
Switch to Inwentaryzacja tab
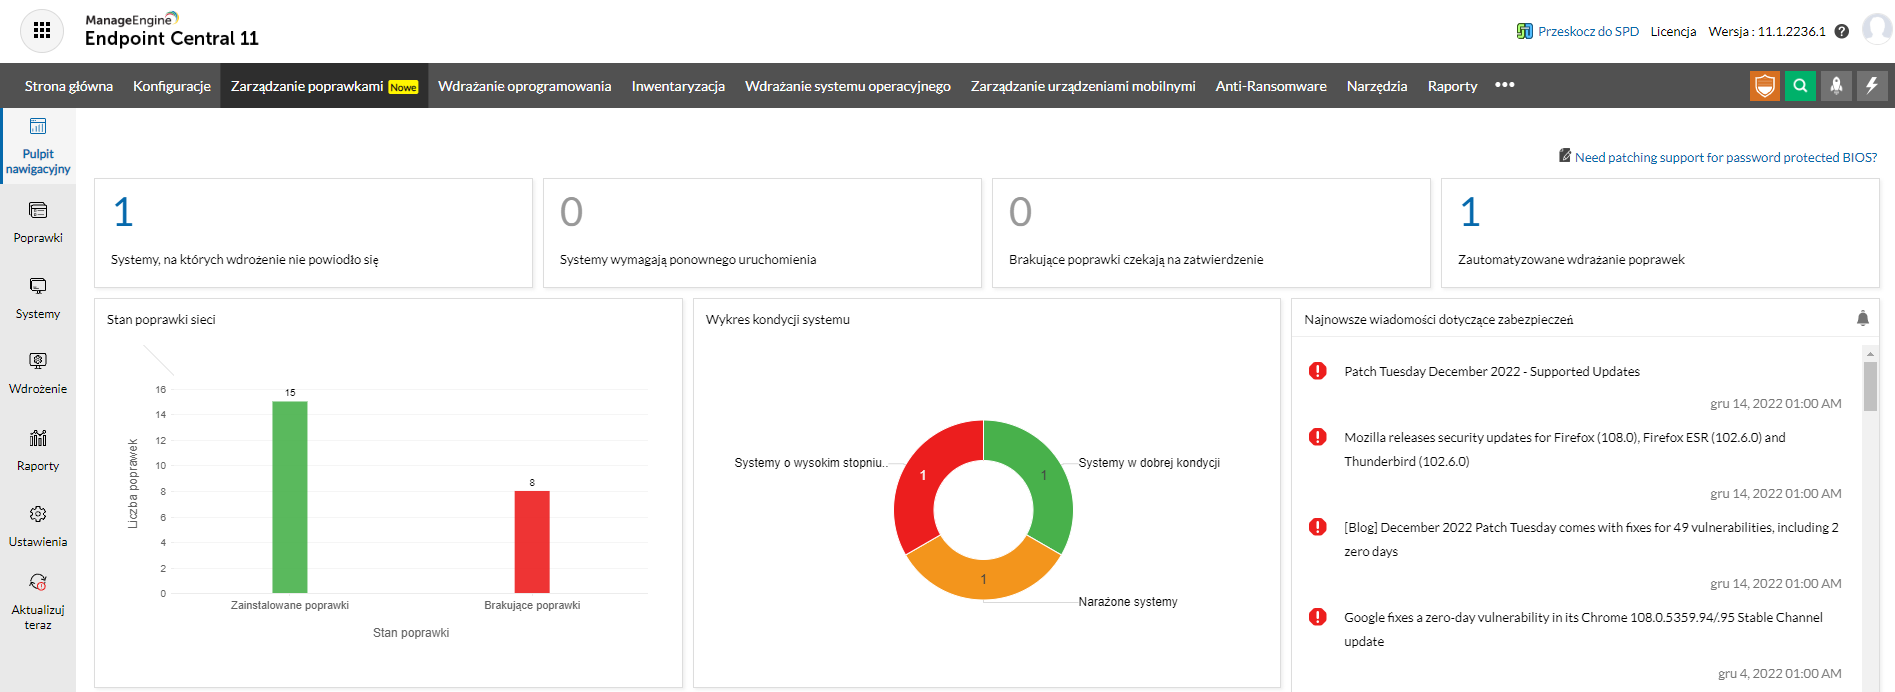click(x=678, y=86)
